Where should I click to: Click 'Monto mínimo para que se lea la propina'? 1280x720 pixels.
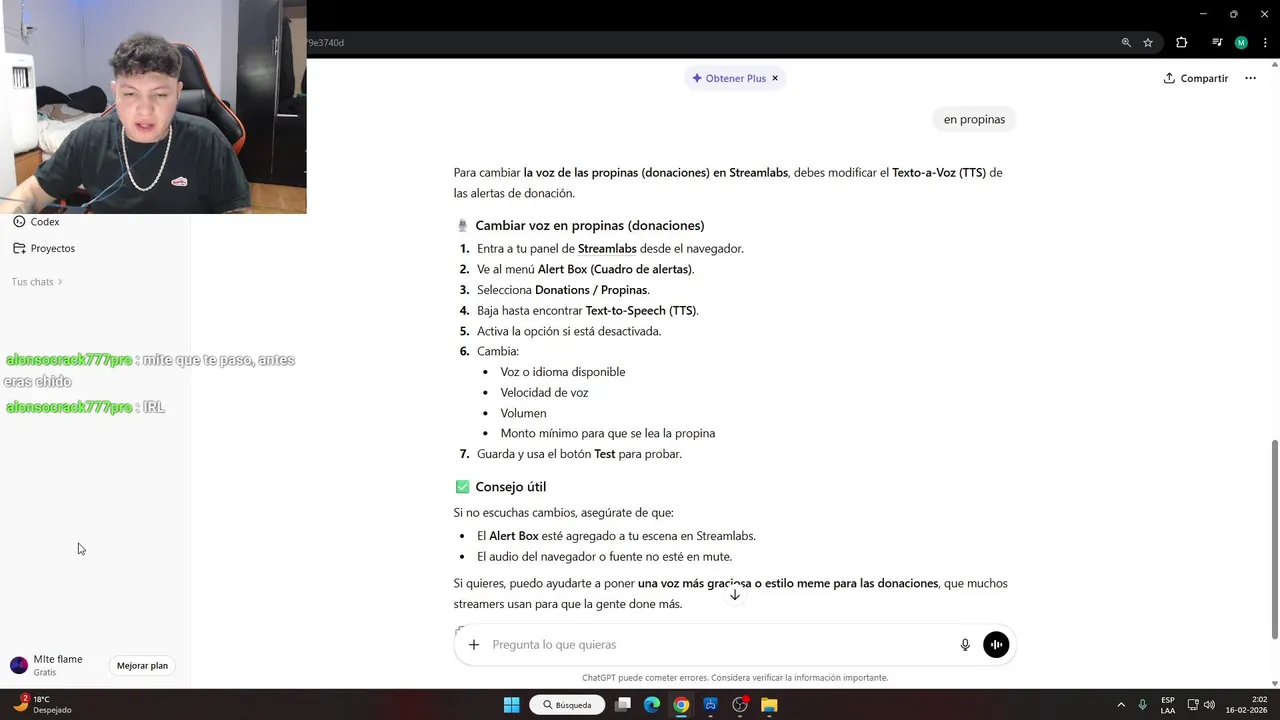pyautogui.click(x=608, y=433)
